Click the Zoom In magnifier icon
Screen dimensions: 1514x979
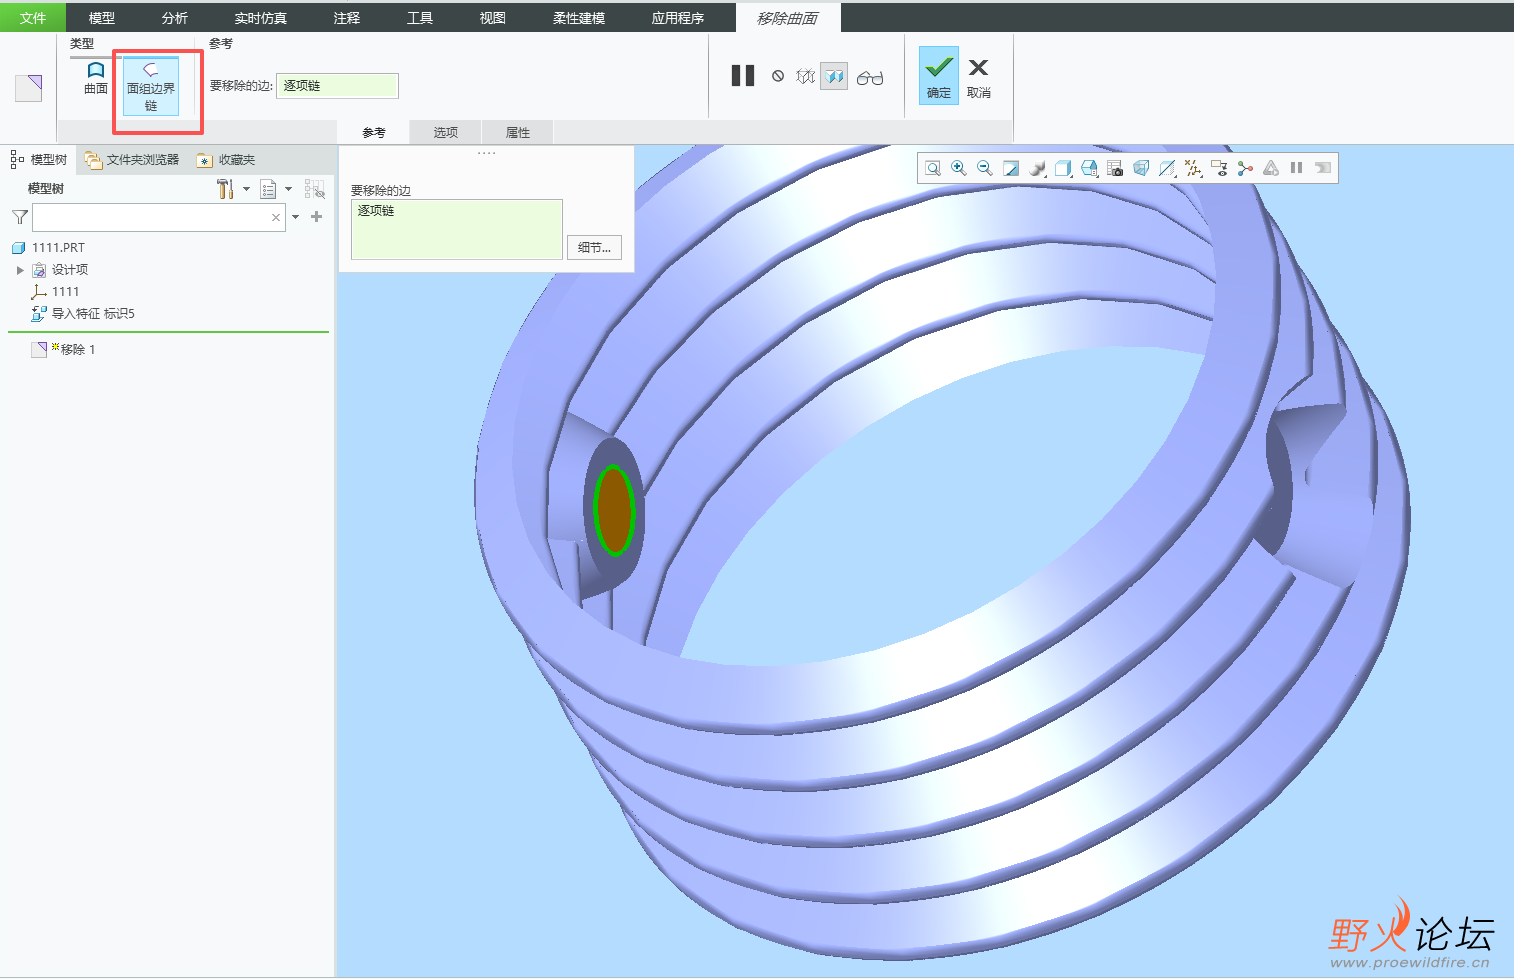(959, 168)
